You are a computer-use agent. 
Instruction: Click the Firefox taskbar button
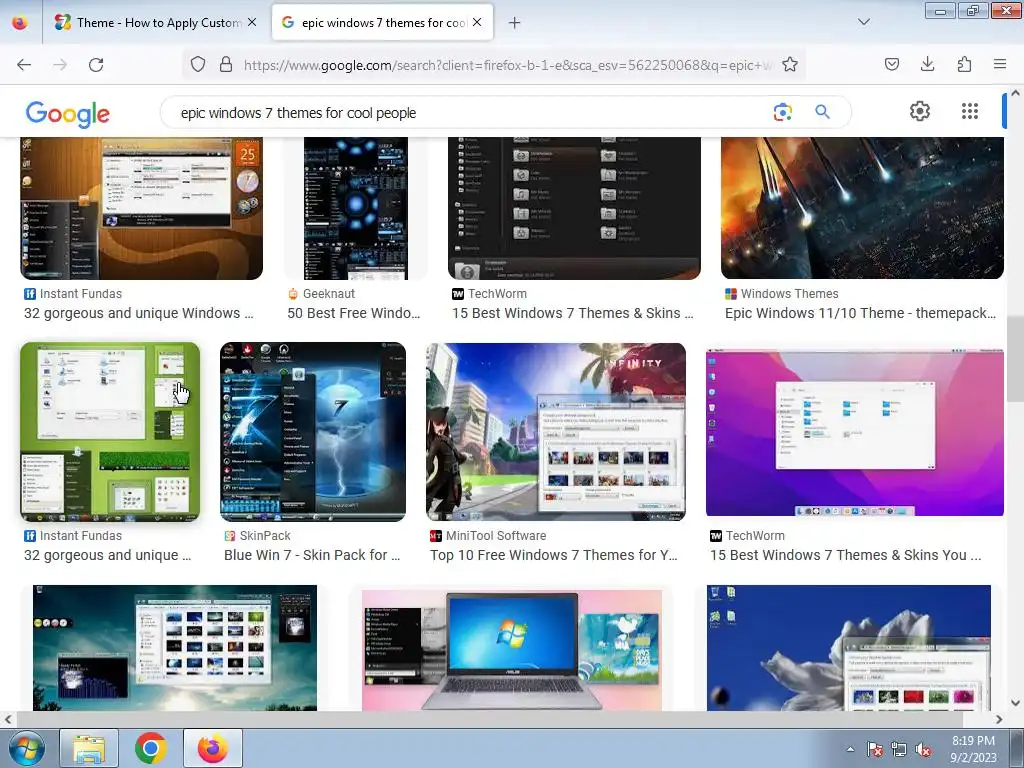(213, 748)
